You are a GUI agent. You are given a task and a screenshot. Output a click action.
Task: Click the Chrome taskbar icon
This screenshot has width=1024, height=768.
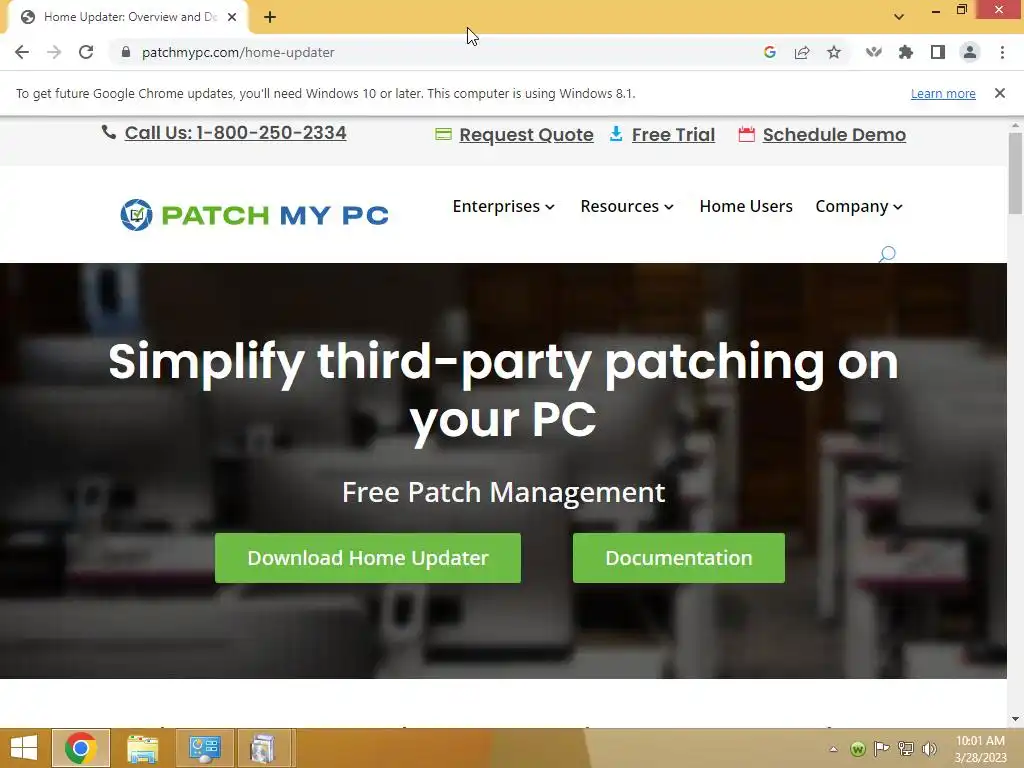click(x=81, y=748)
